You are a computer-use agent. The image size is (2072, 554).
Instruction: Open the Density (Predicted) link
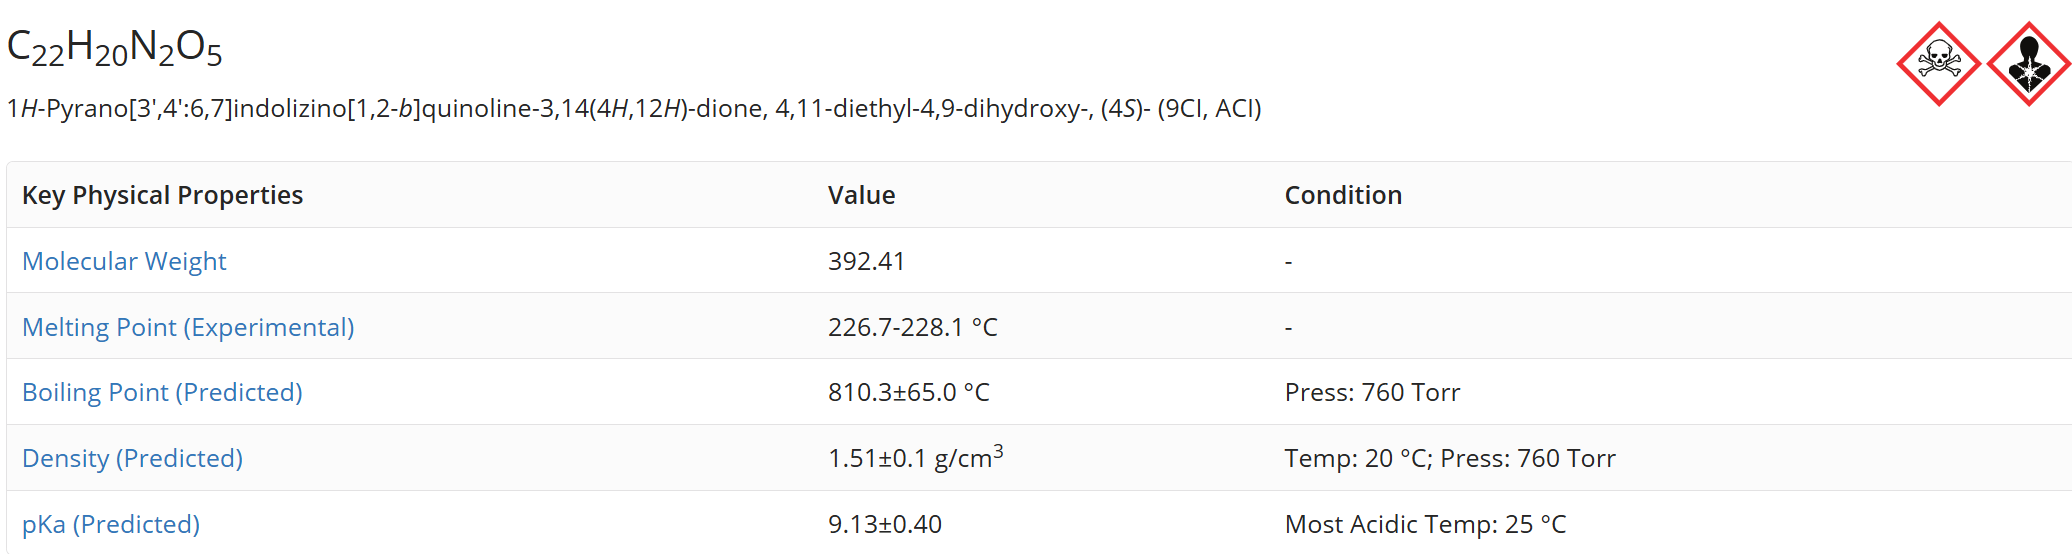pos(132,458)
